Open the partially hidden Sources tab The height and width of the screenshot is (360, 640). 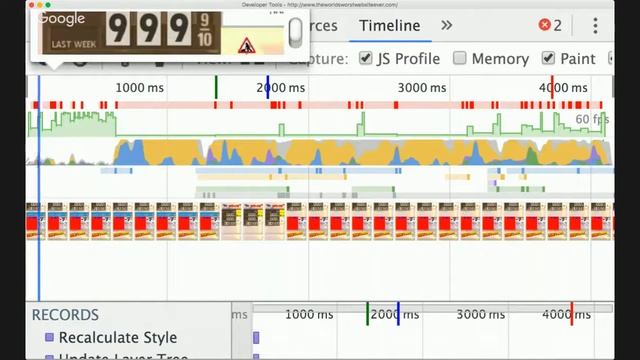(x=324, y=26)
